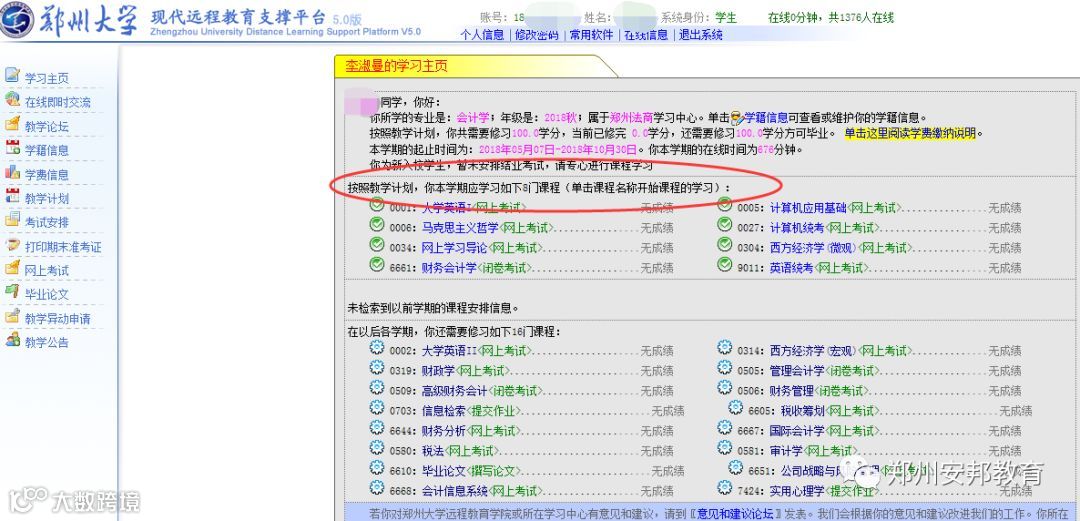Image resolution: width=1080 pixels, height=521 pixels.
Task: Click the 打印期末准考证 sidebar icon
Action: 12,244
